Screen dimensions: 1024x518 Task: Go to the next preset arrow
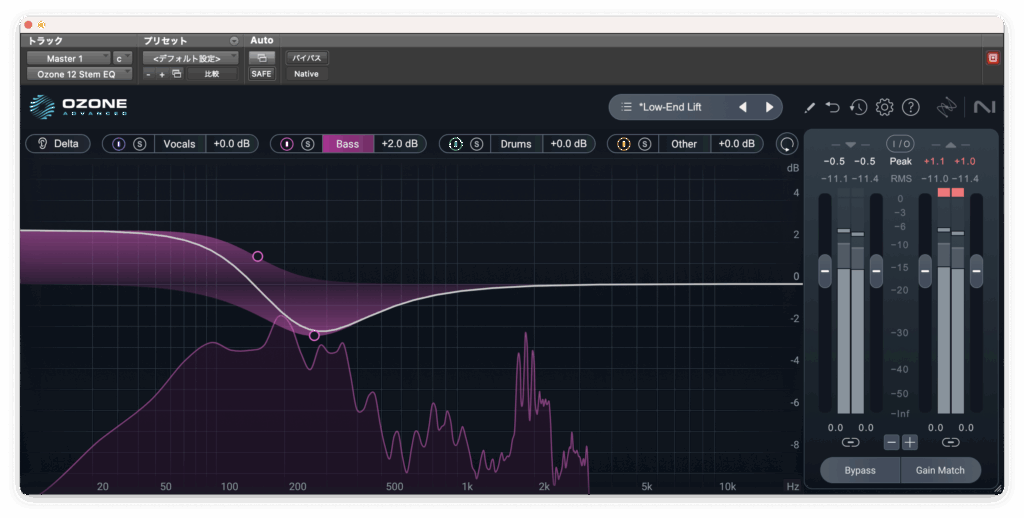769,107
